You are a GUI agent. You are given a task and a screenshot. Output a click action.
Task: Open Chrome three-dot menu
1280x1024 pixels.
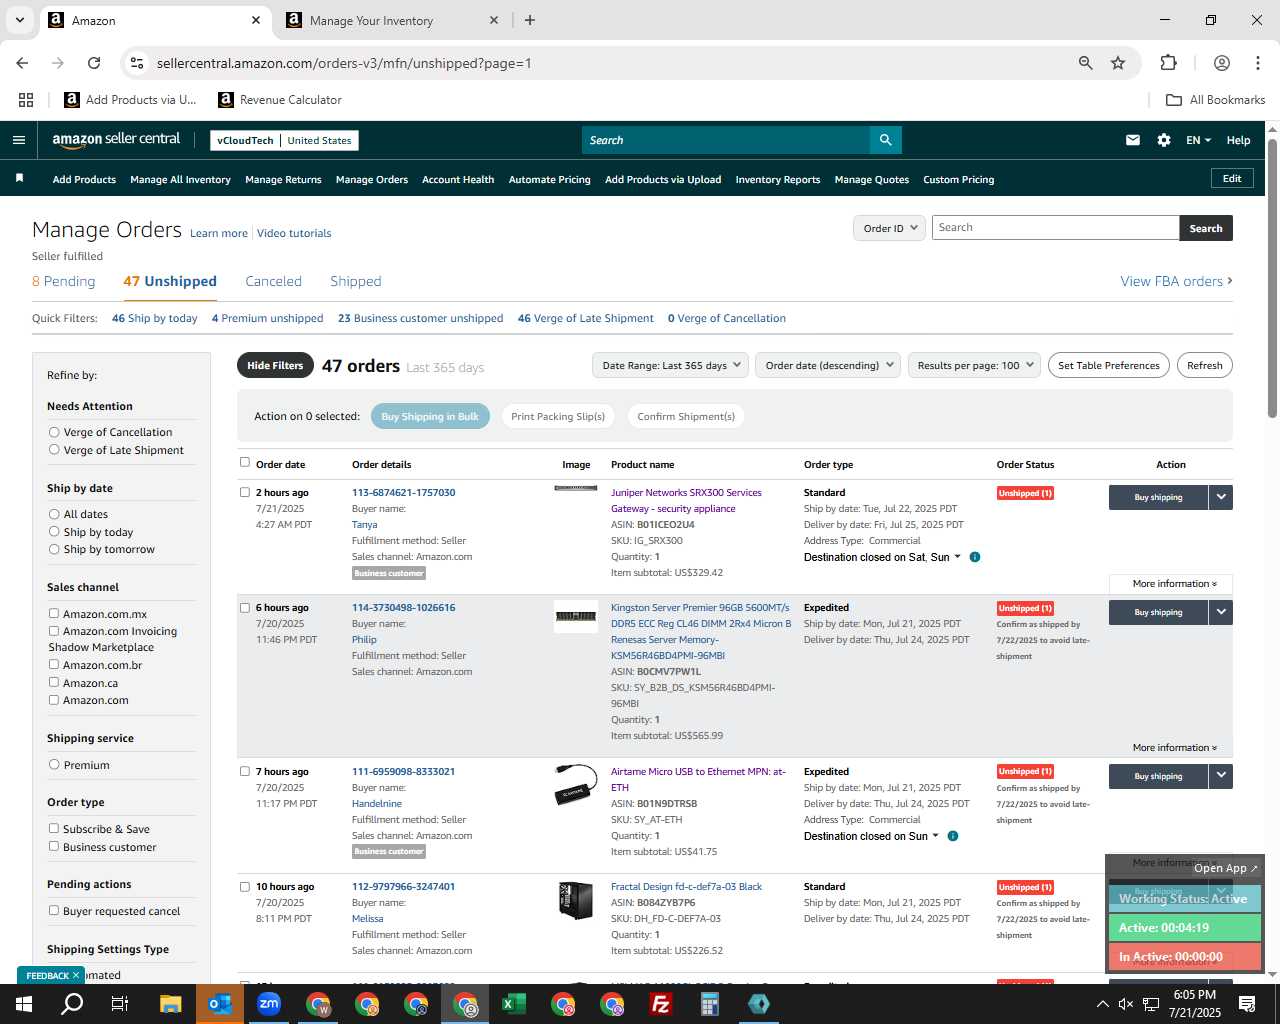tap(1257, 63)
